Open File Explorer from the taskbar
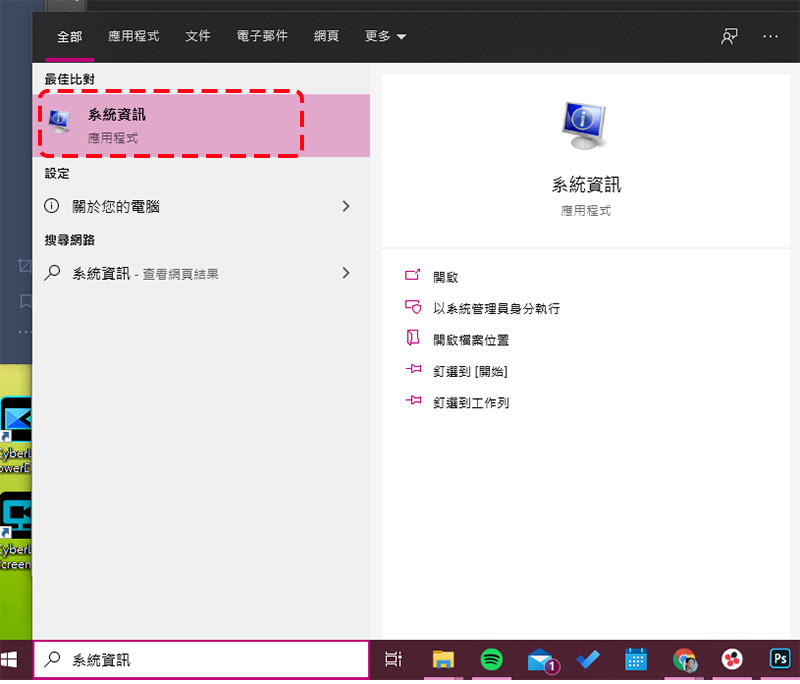Viewport: 800px width, 684px height. pos(443,660)
